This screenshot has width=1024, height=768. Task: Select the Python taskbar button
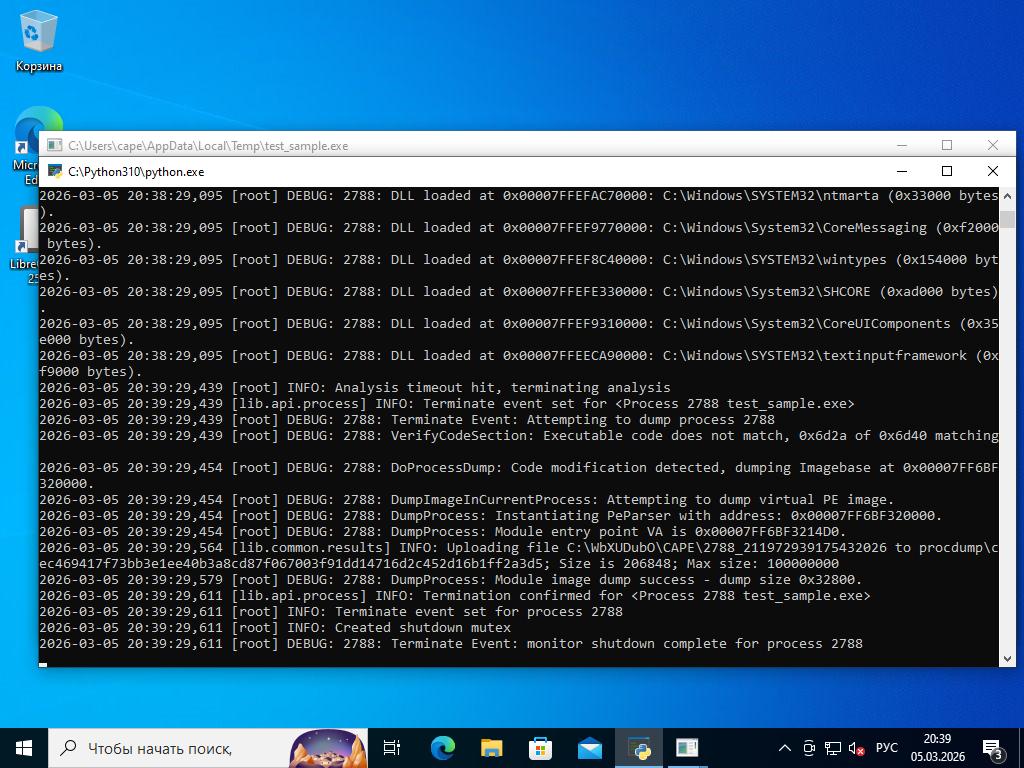638,748
